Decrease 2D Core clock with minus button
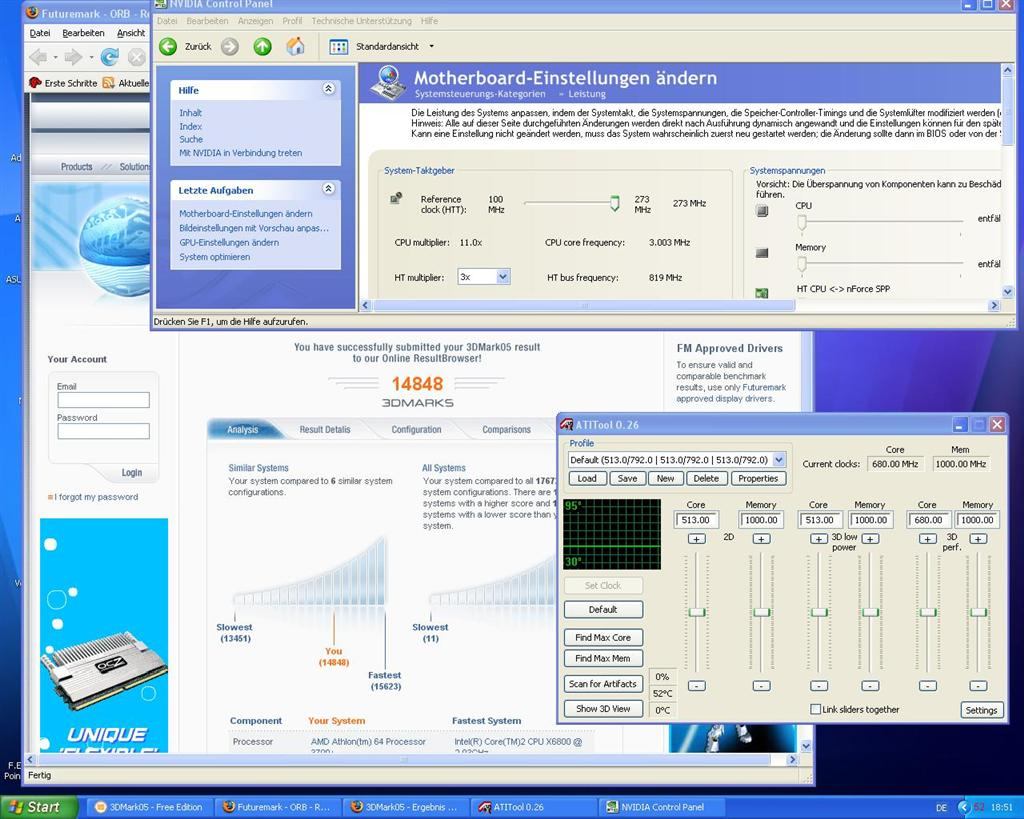This screenshot has width=1024, height=819. pyautogui.click(x=697, y=686)
